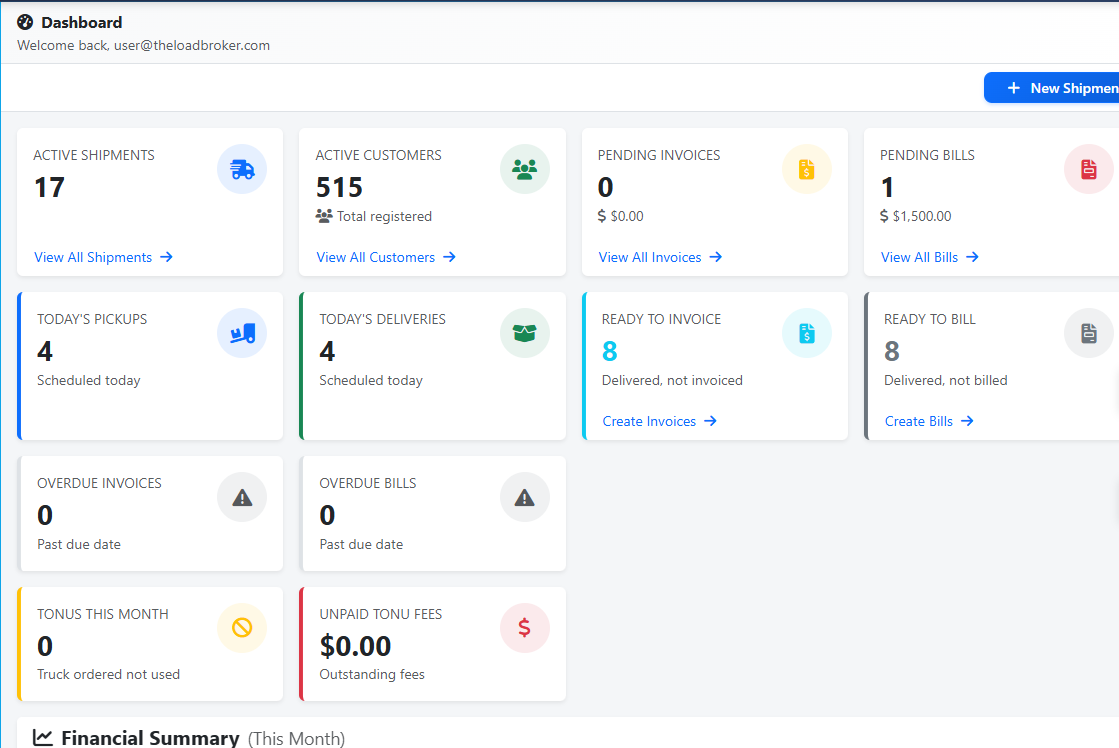Click the dashboard logo icon in the header
Viewport: 1119px width, 748px height.
point(24,21)
